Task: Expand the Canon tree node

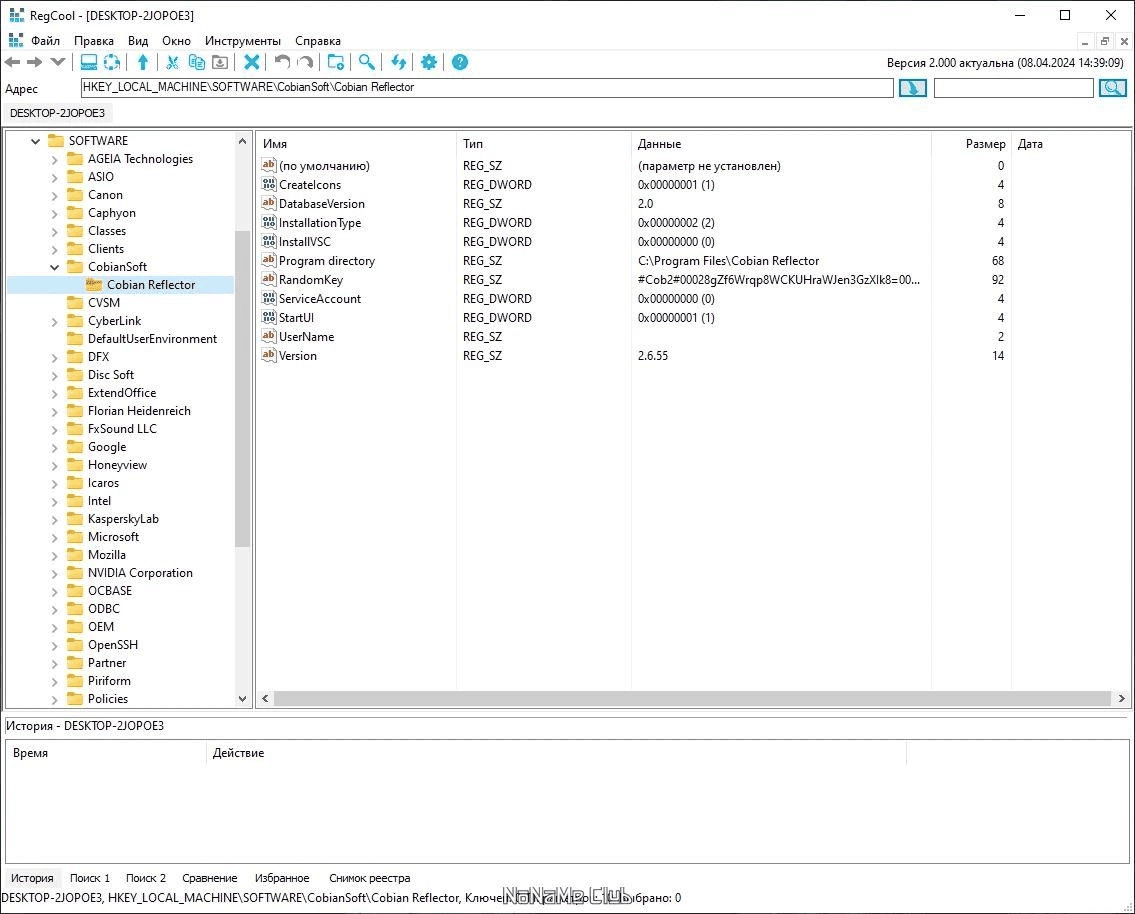Action: pyautogui.click(x=54, y=195)
